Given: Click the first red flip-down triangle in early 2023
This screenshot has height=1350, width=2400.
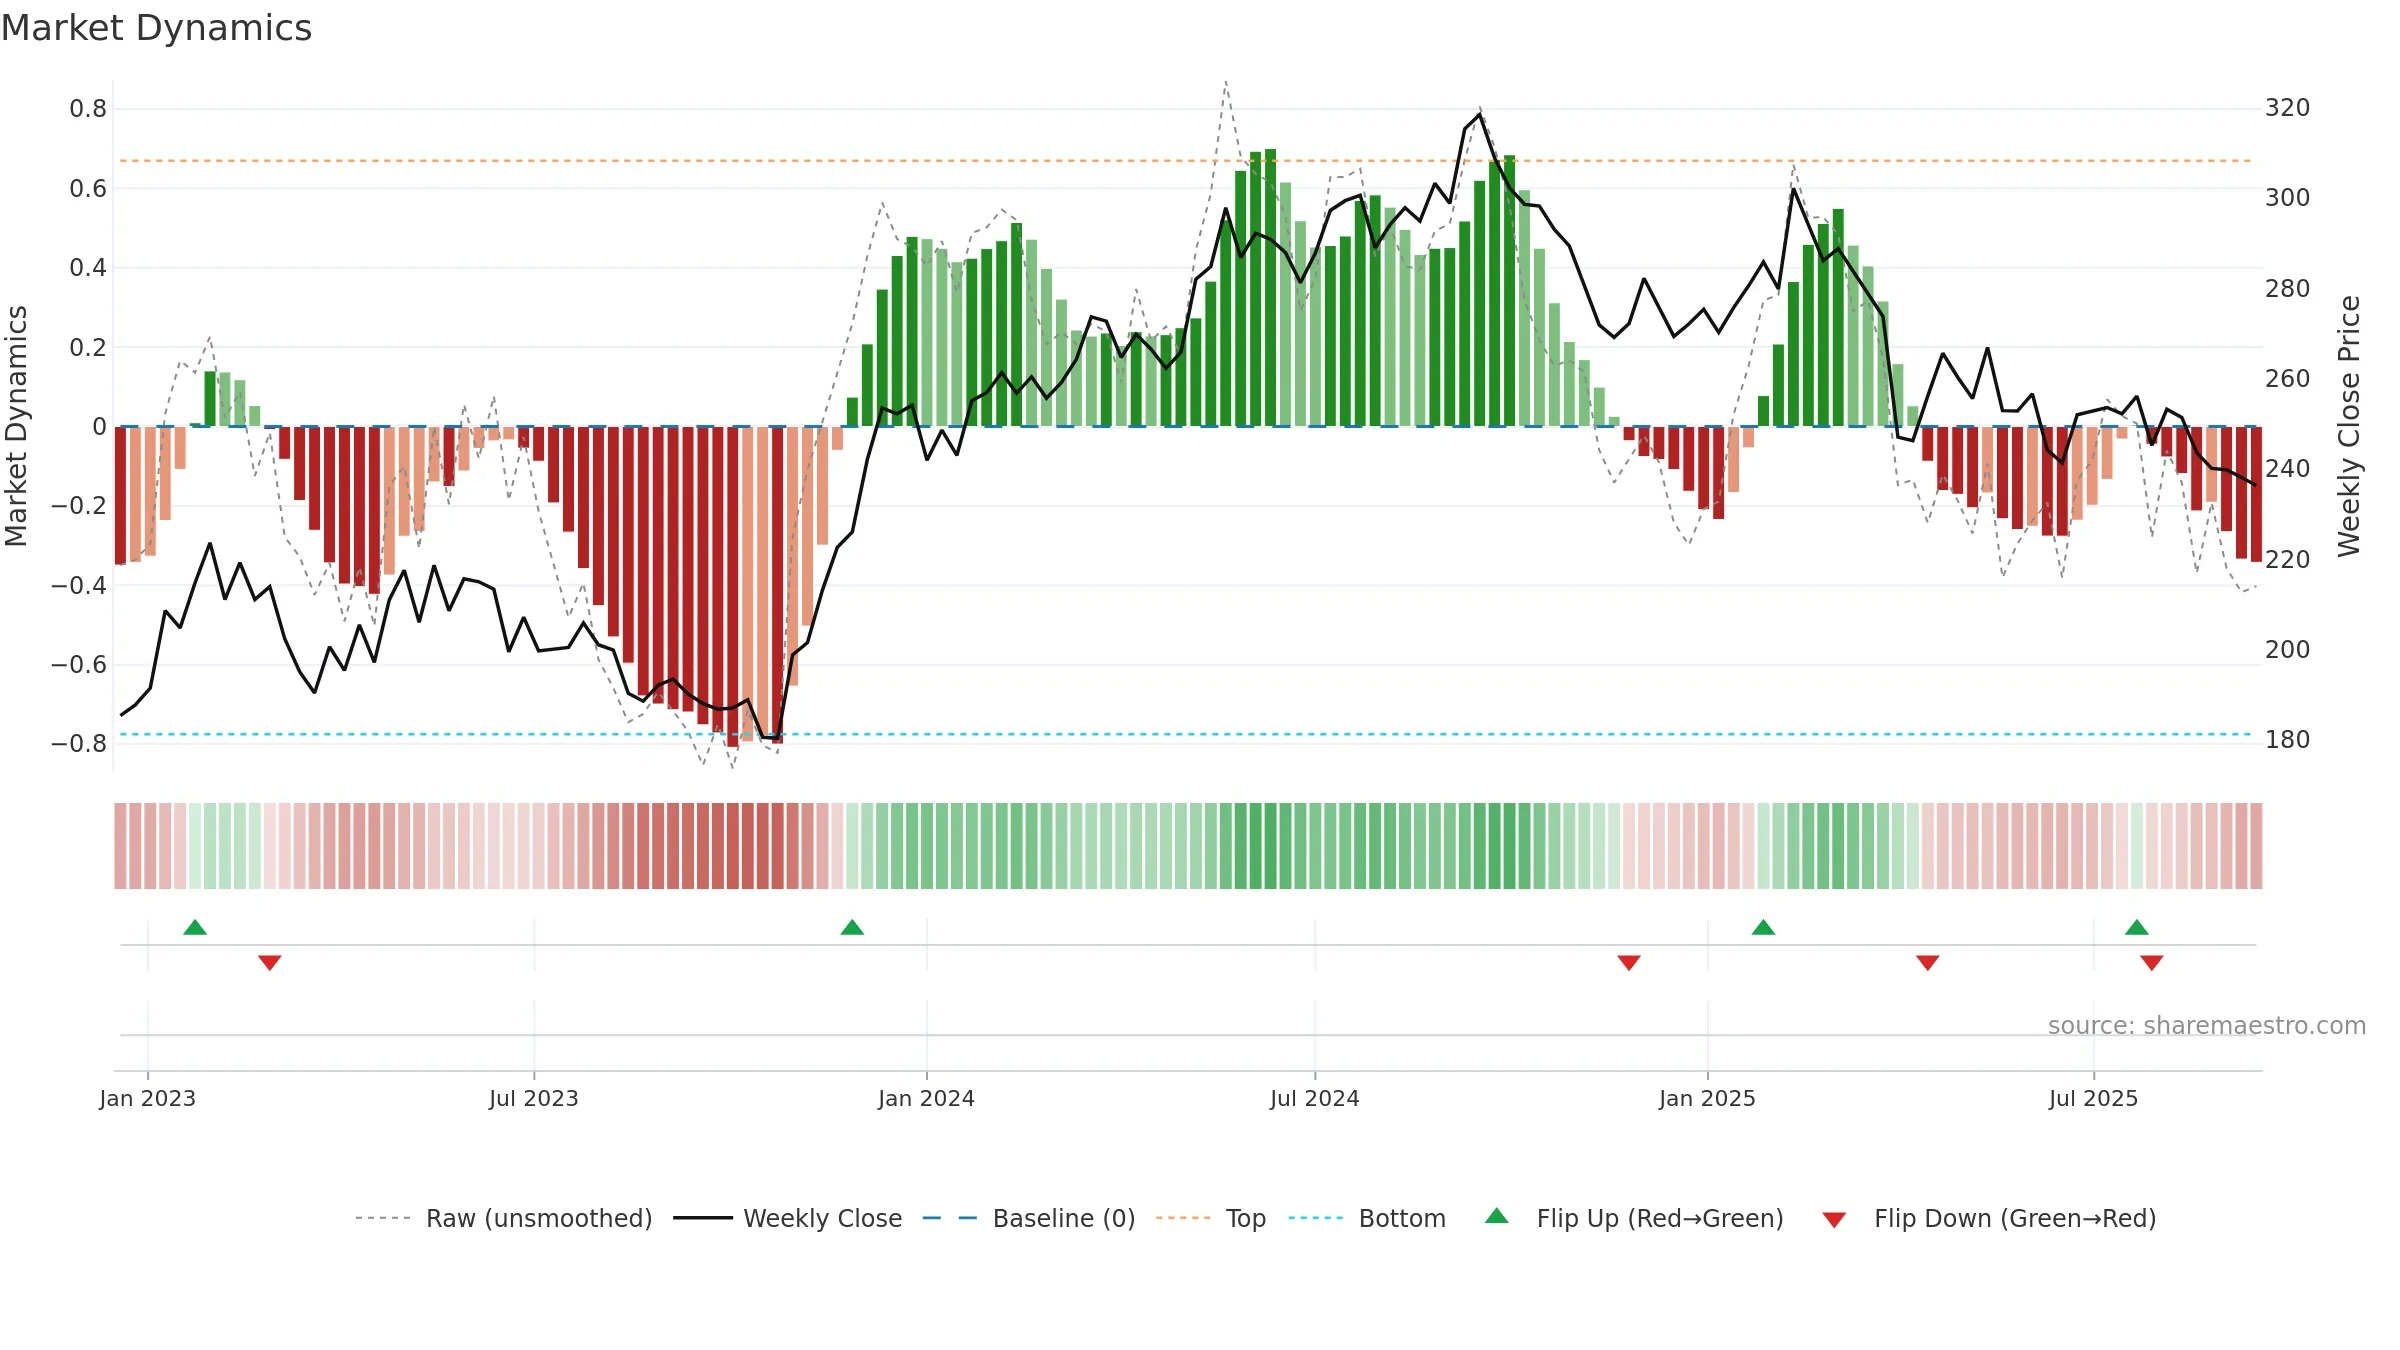Looking at the screenshot, I should pyautogui.click(x=270, y=962).
